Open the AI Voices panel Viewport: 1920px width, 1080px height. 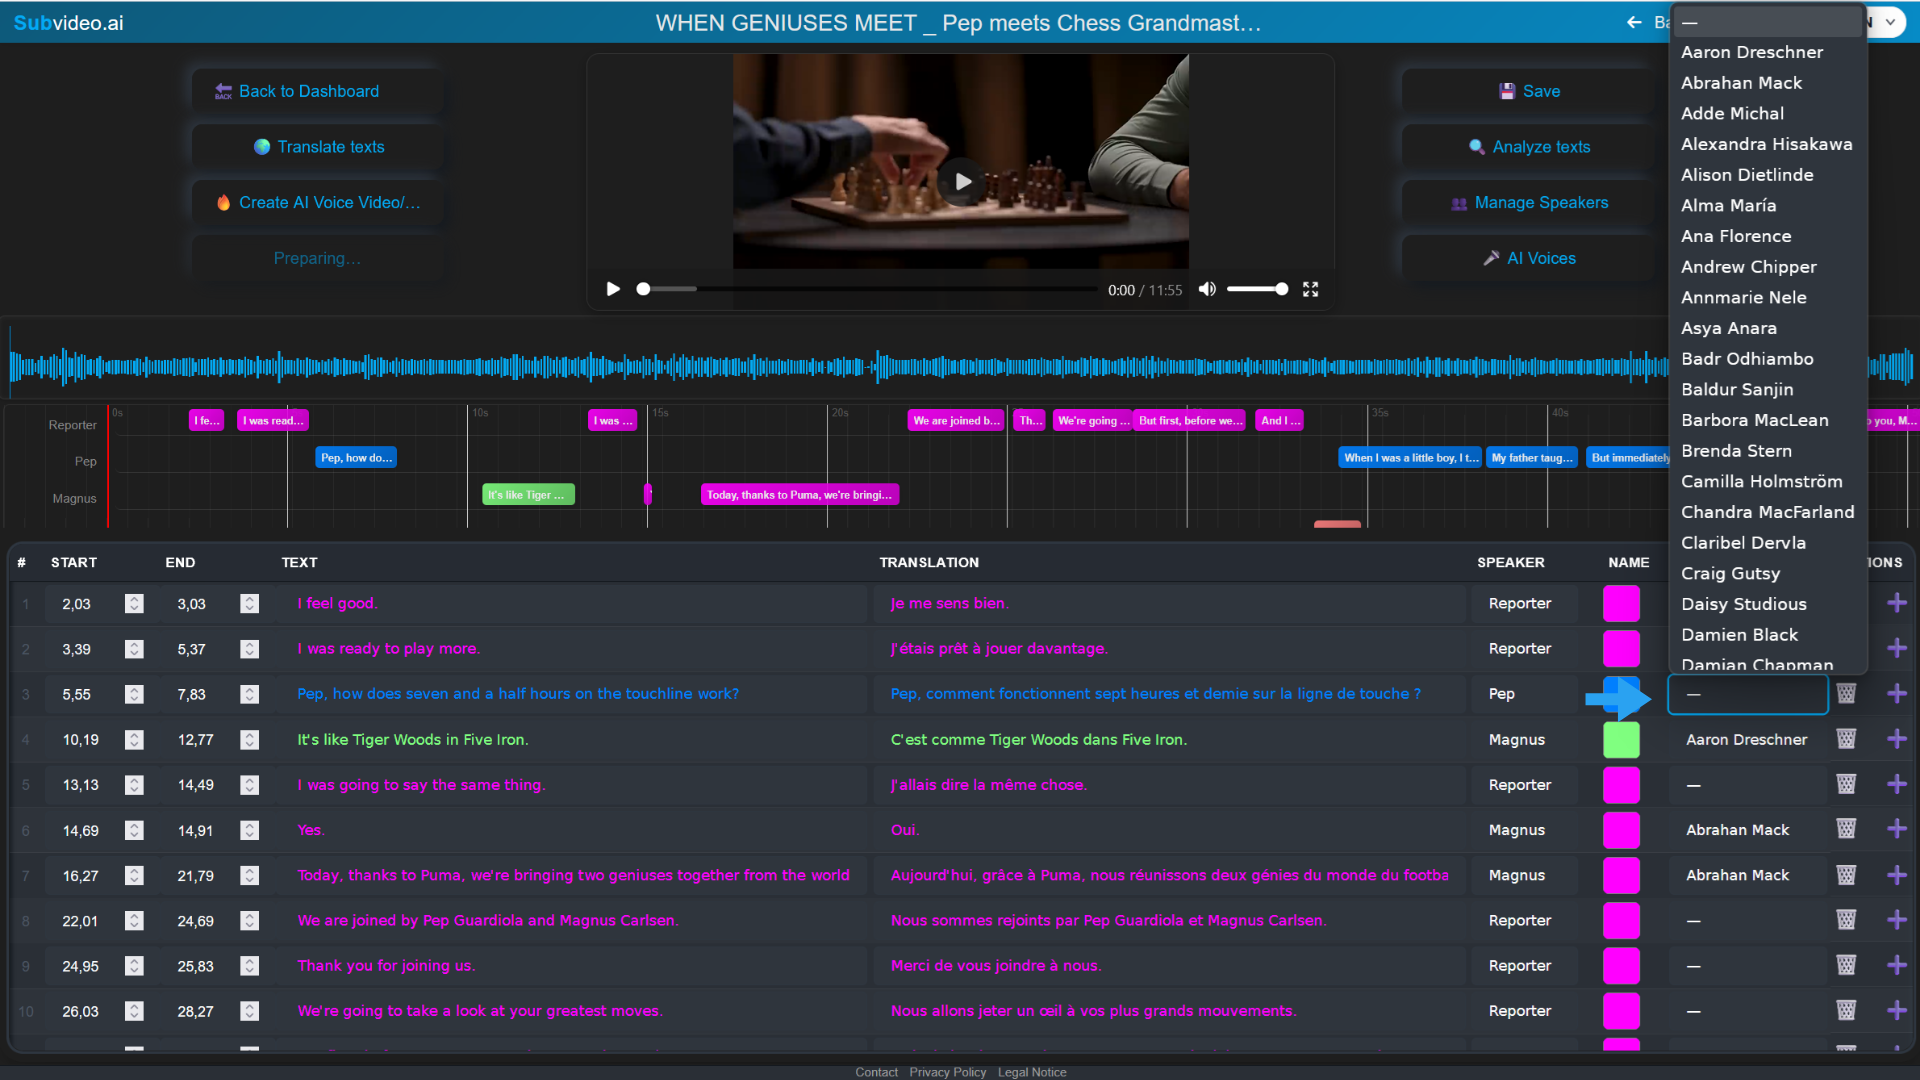1529,258
